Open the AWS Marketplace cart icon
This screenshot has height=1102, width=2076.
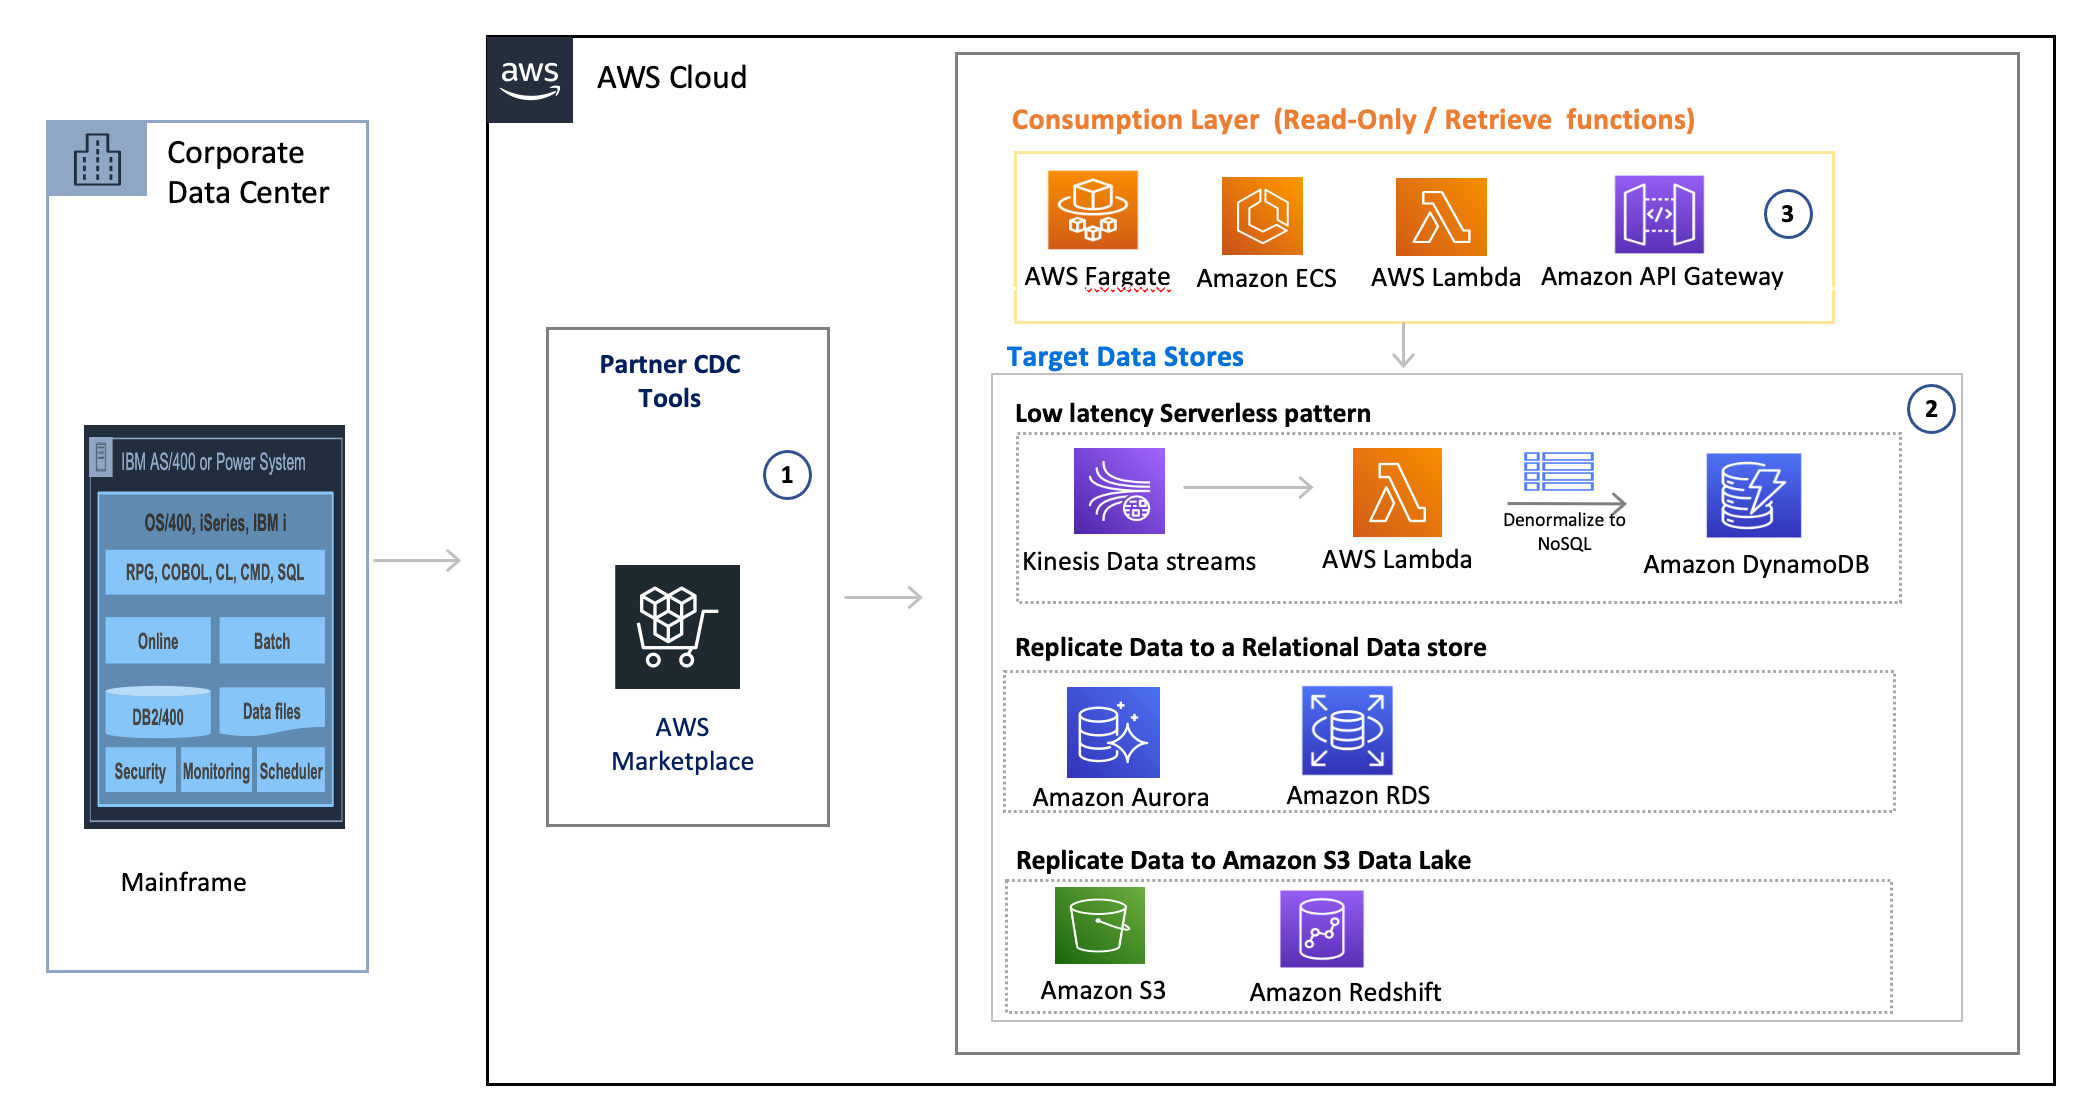(x=677, y=628)
